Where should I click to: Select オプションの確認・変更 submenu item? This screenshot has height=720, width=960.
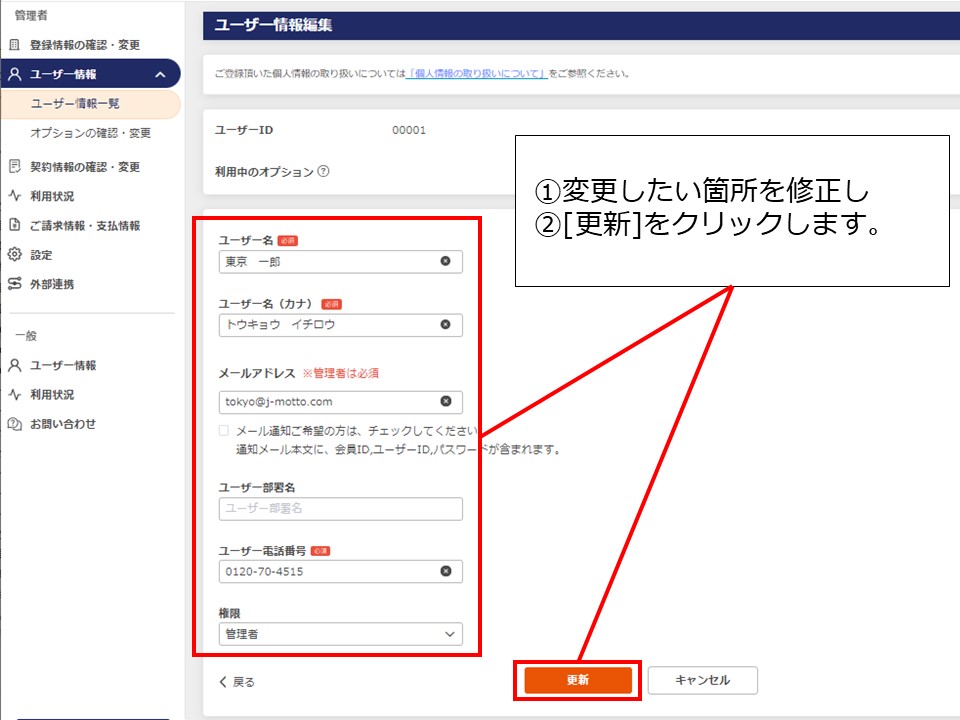(90, 133)
